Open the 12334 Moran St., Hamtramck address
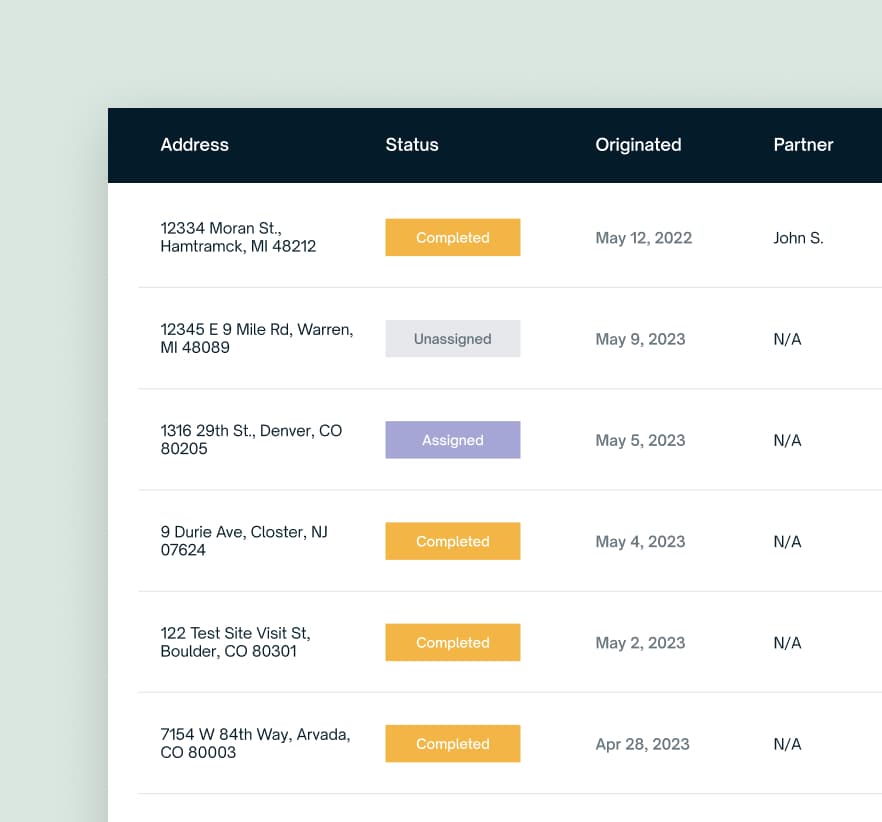 point(238,237)
